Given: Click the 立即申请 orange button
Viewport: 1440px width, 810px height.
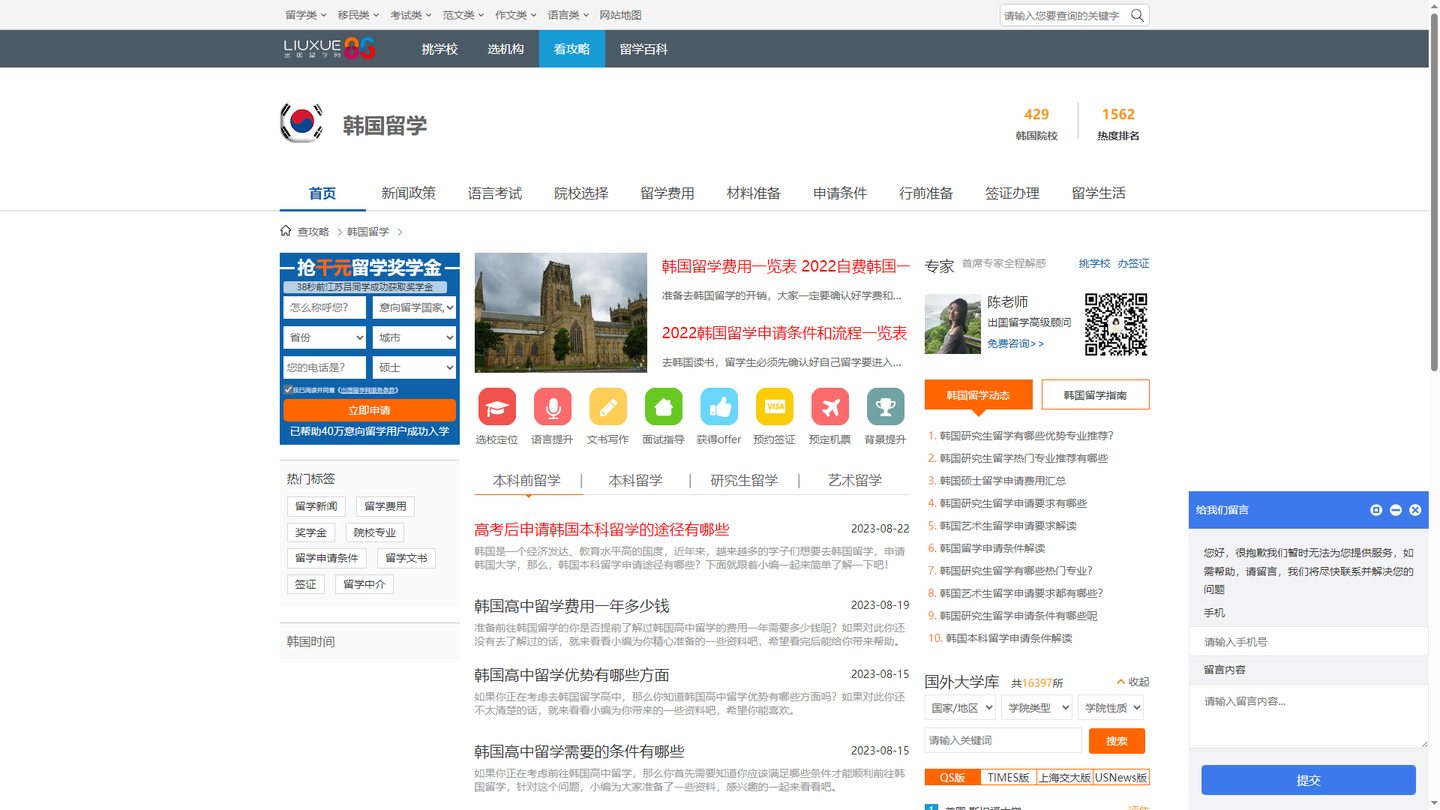Looking at the screenshot, I should coord(369,410).
